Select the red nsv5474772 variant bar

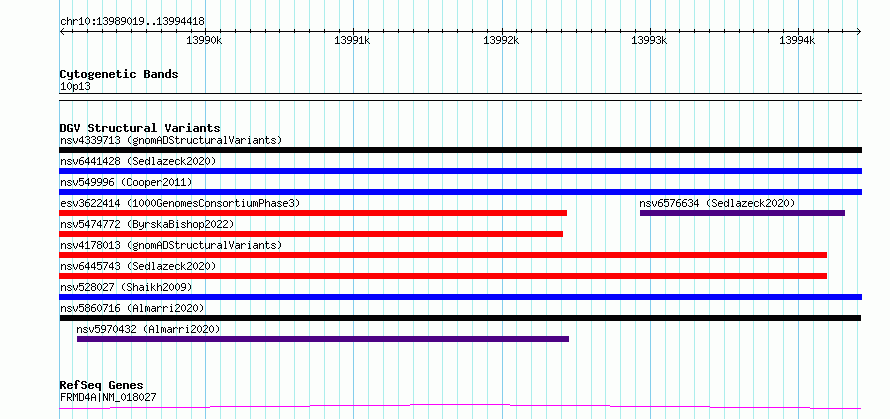click(x=311, y=234)
